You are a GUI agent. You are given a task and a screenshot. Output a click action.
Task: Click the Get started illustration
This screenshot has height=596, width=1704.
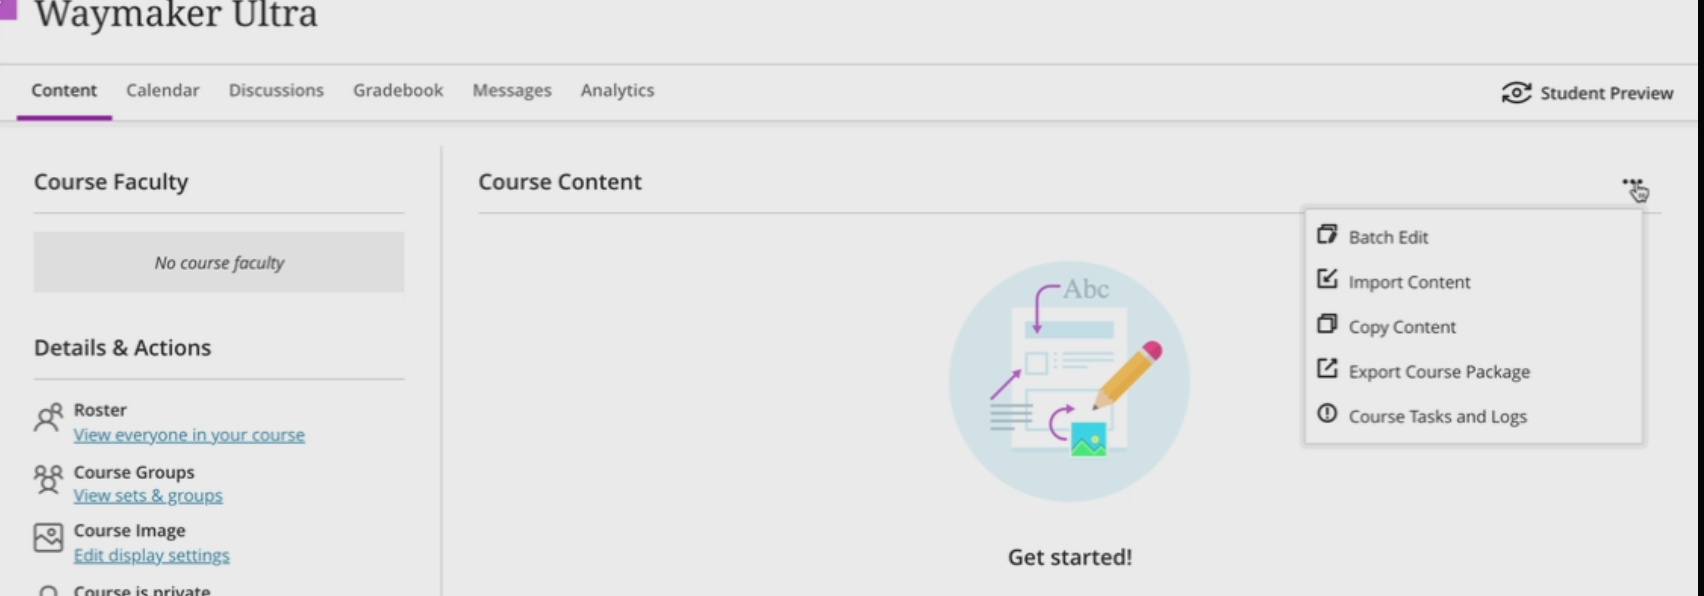1069,380
